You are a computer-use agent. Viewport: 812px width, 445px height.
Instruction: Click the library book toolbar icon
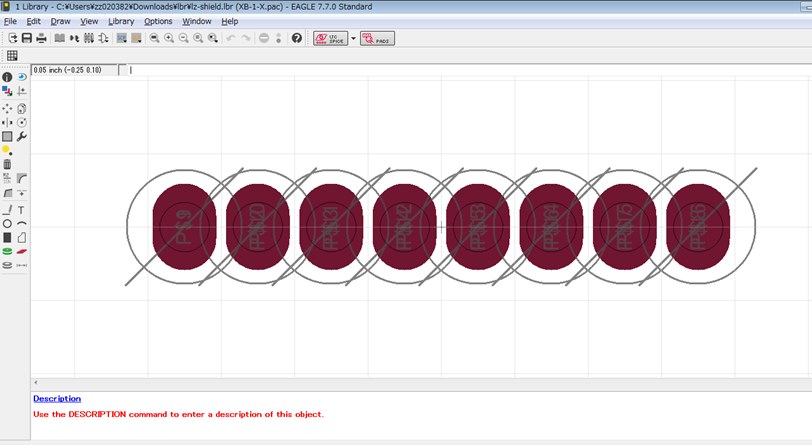click(x=60, y=38)
